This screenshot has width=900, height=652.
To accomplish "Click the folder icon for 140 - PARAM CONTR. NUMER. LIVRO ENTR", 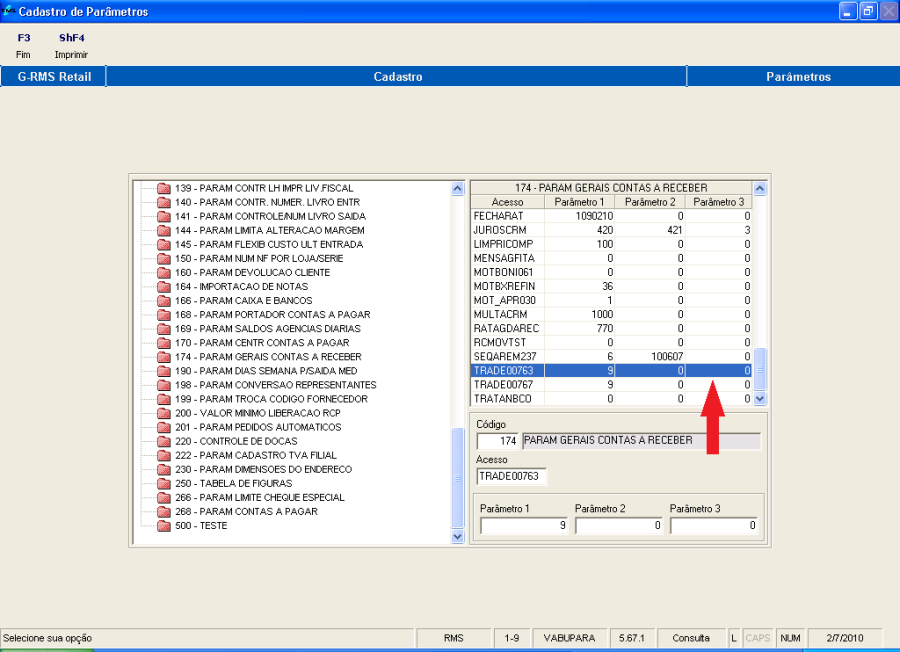I will tap(164, 202).
